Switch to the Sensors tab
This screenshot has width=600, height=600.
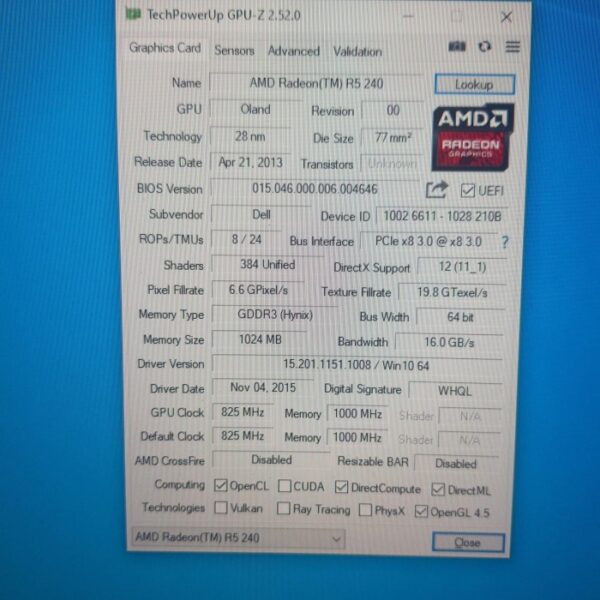click(234, 50)
